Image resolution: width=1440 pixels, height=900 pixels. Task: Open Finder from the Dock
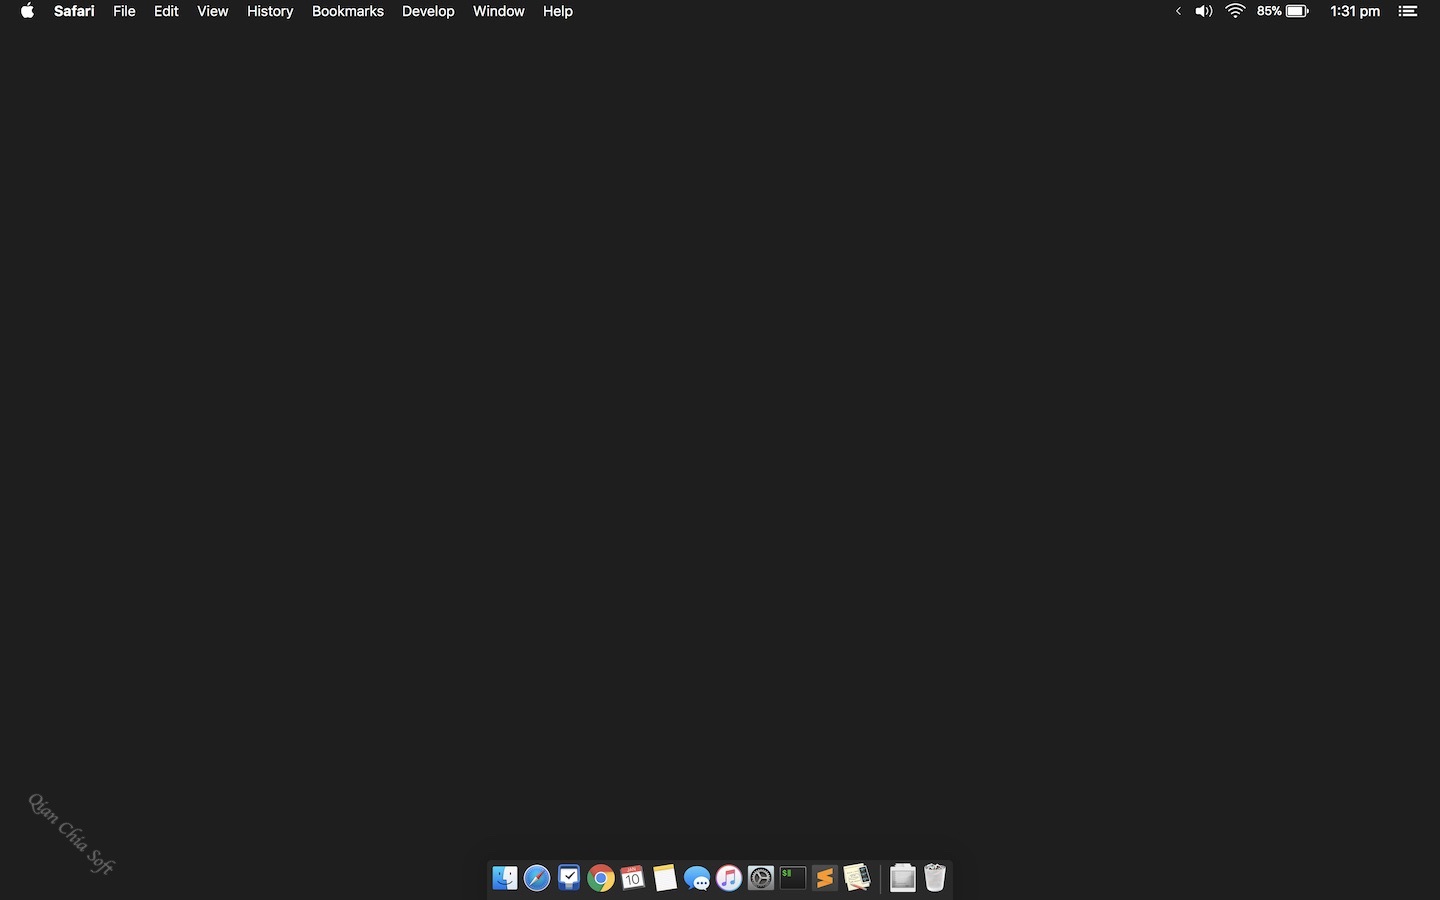tap(505, 878)
